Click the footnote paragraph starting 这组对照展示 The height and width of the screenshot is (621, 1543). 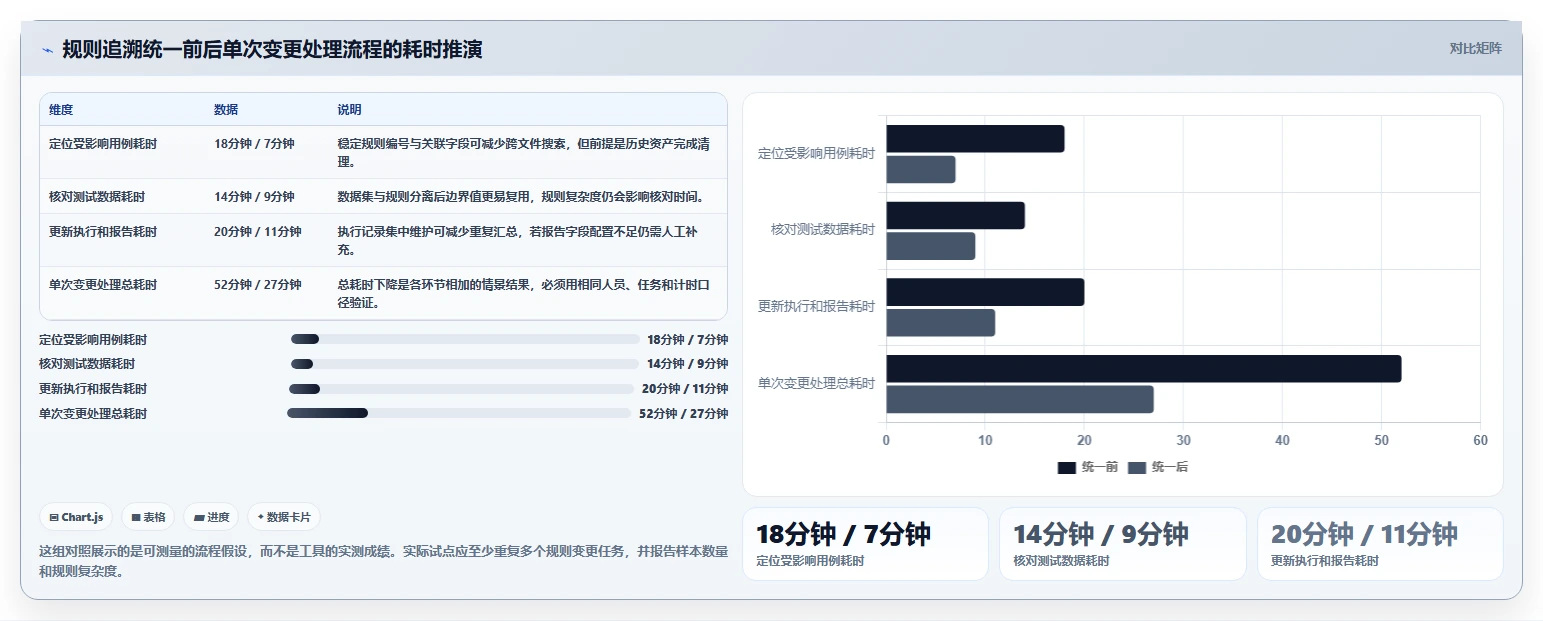(x=383, y=561)
